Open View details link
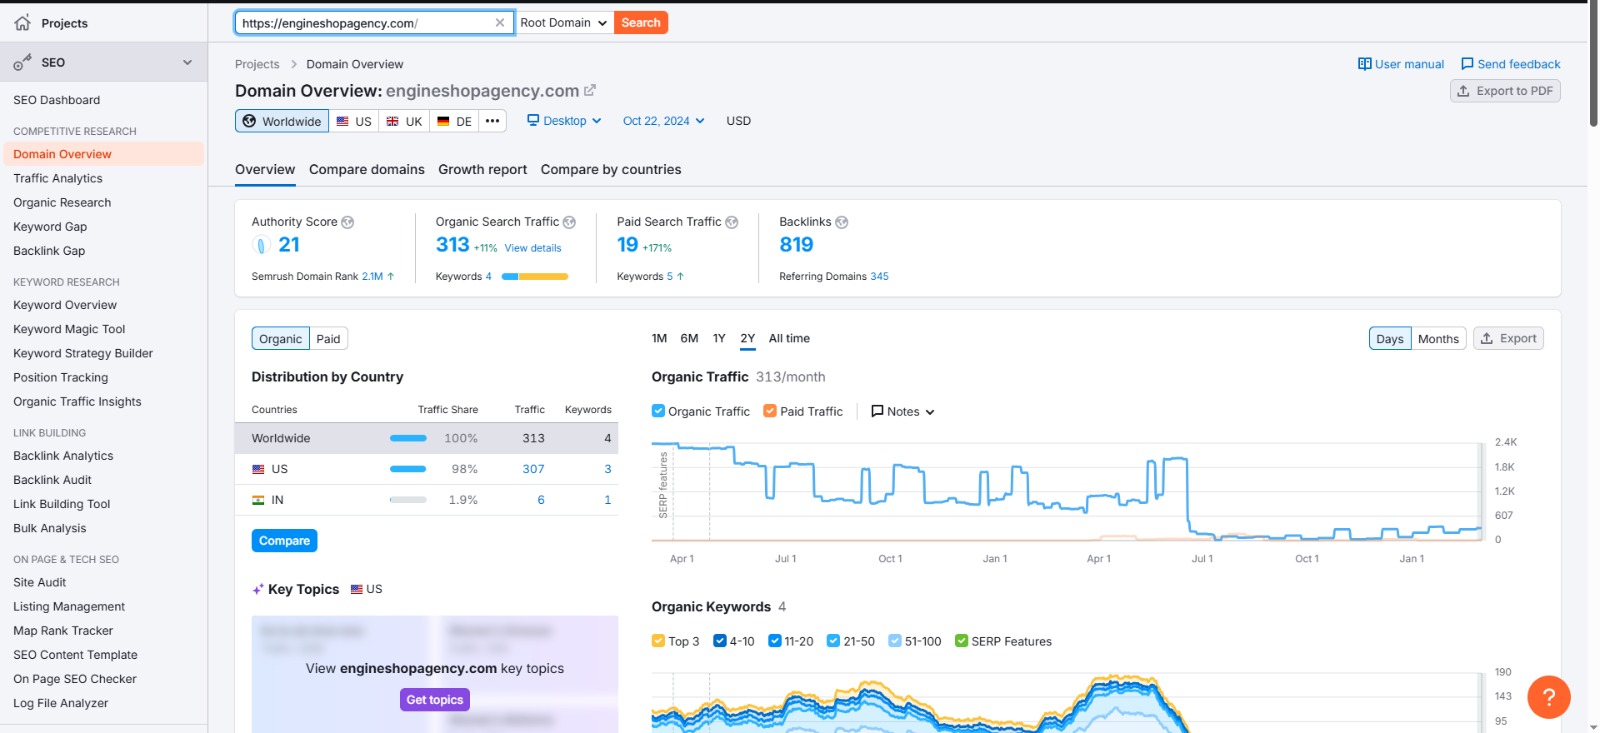 533,248
